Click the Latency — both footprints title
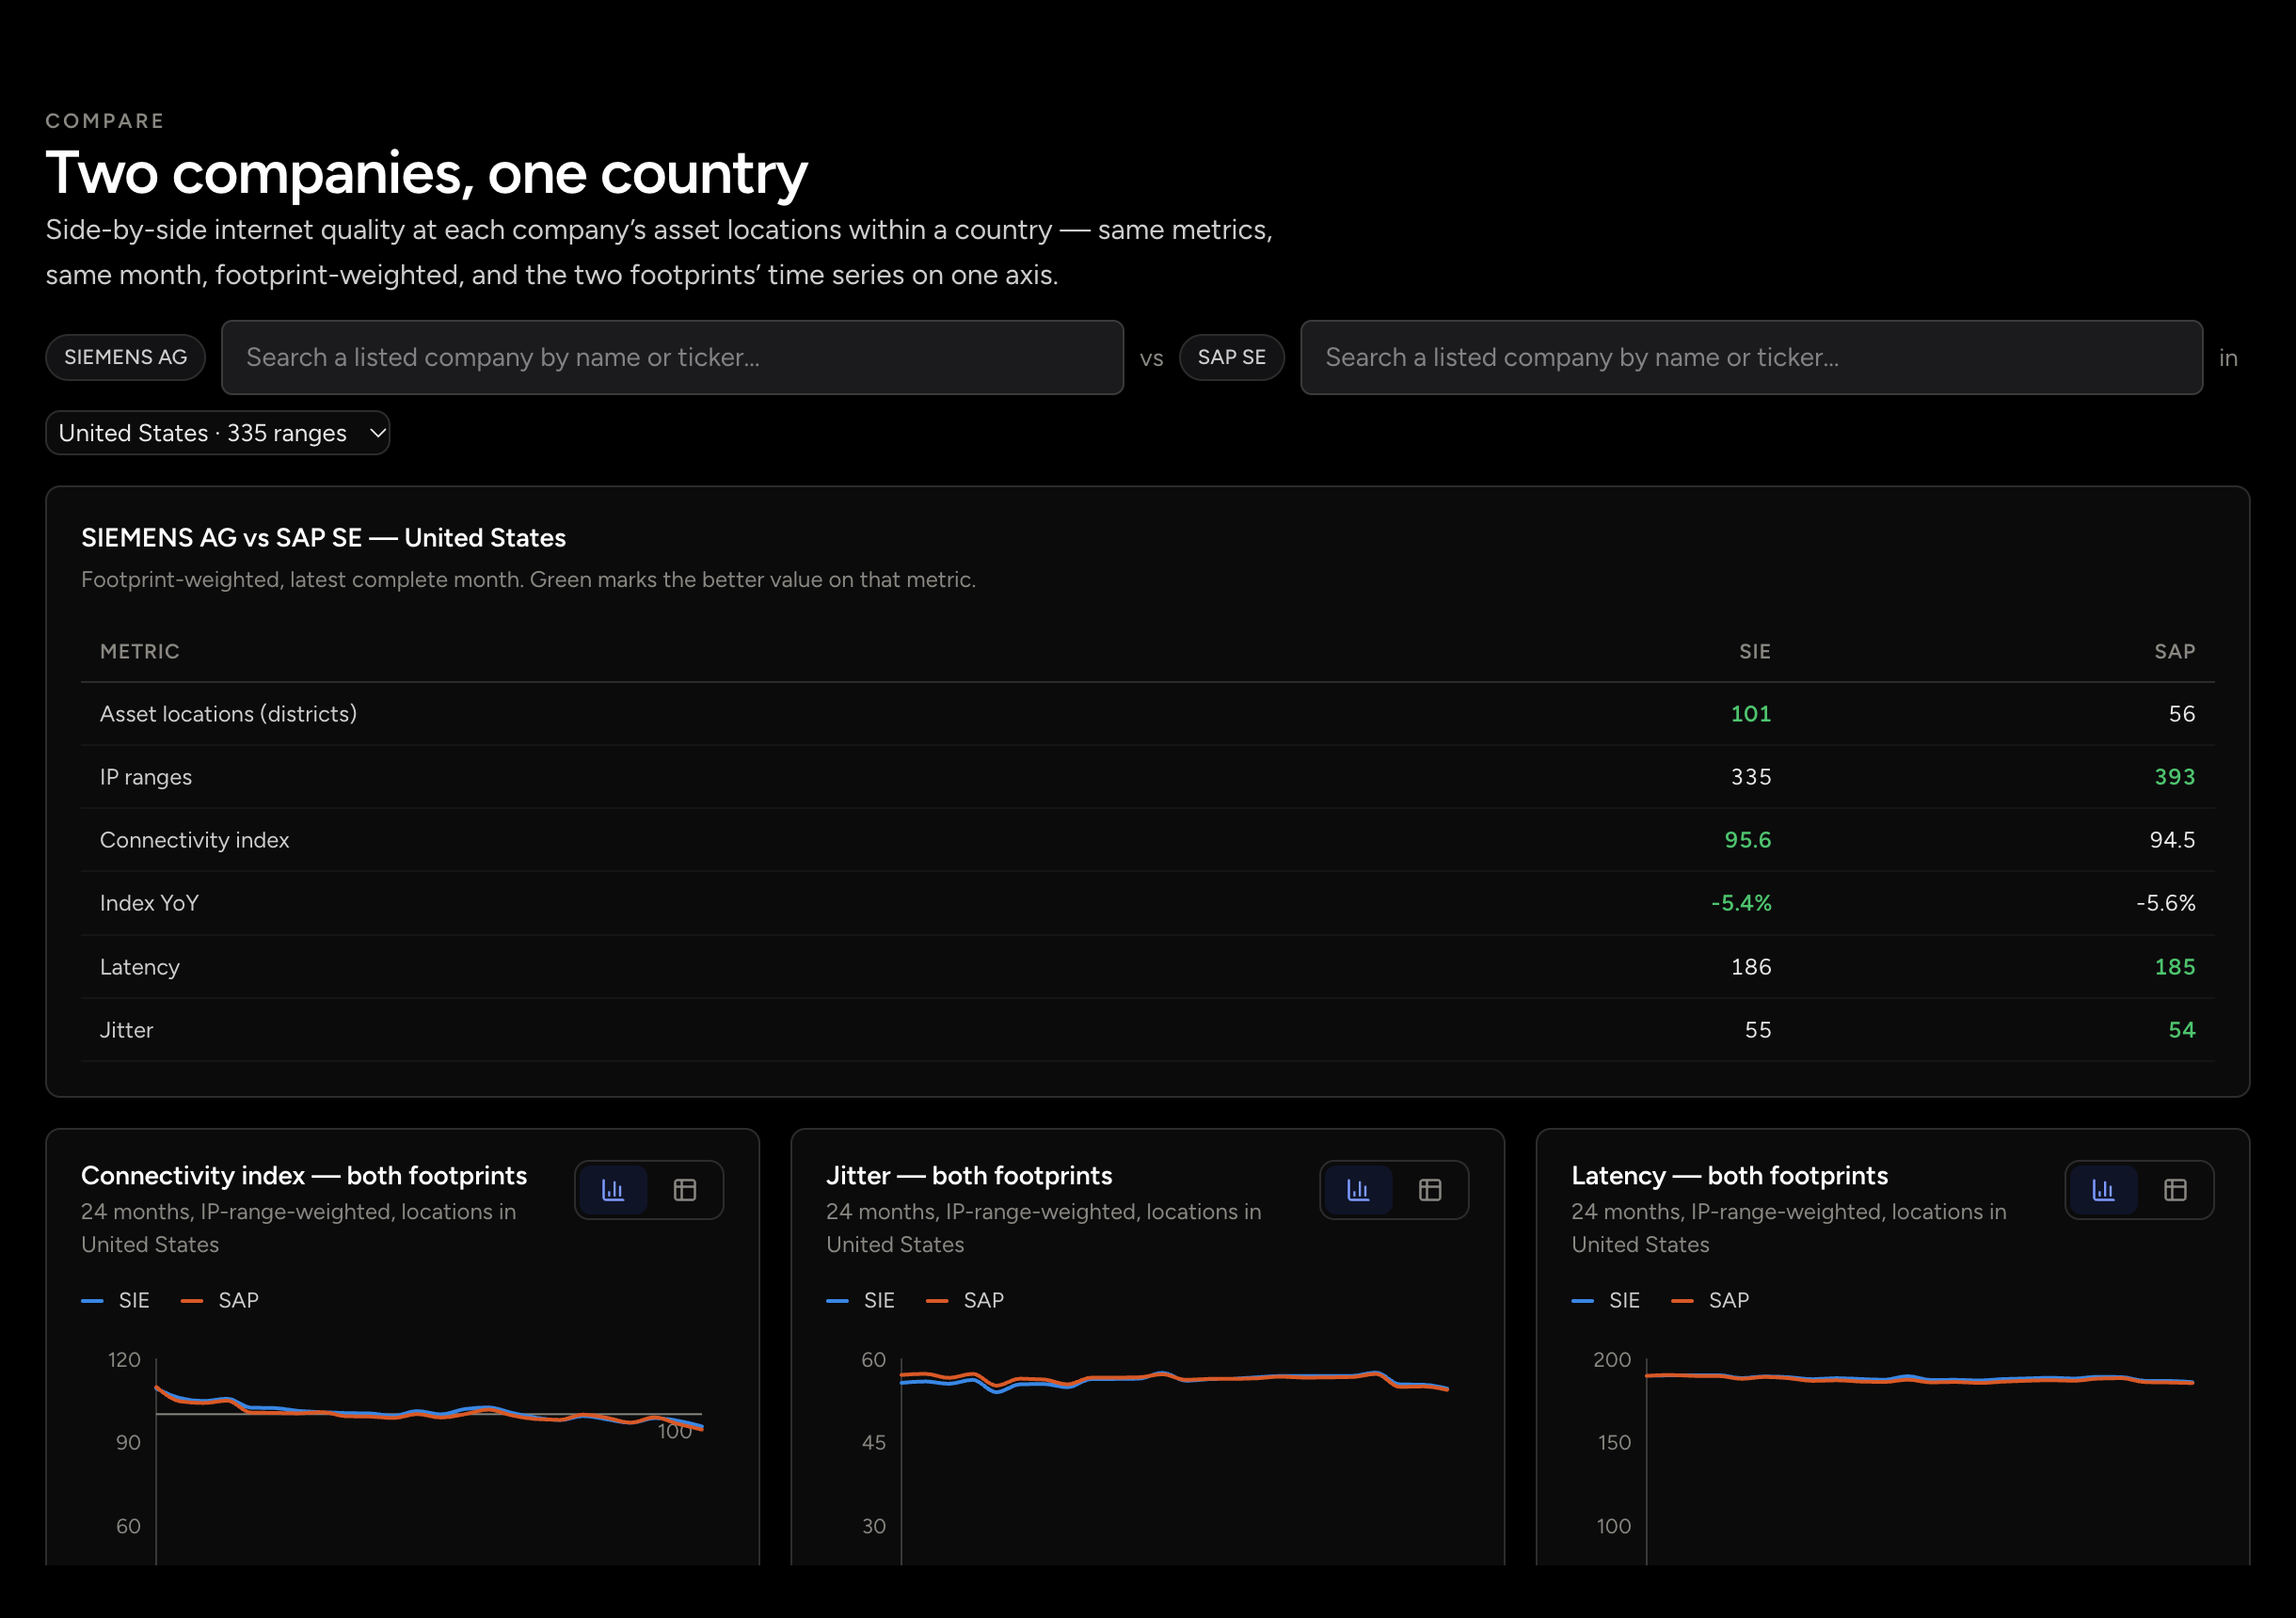 point(1730,1176)
